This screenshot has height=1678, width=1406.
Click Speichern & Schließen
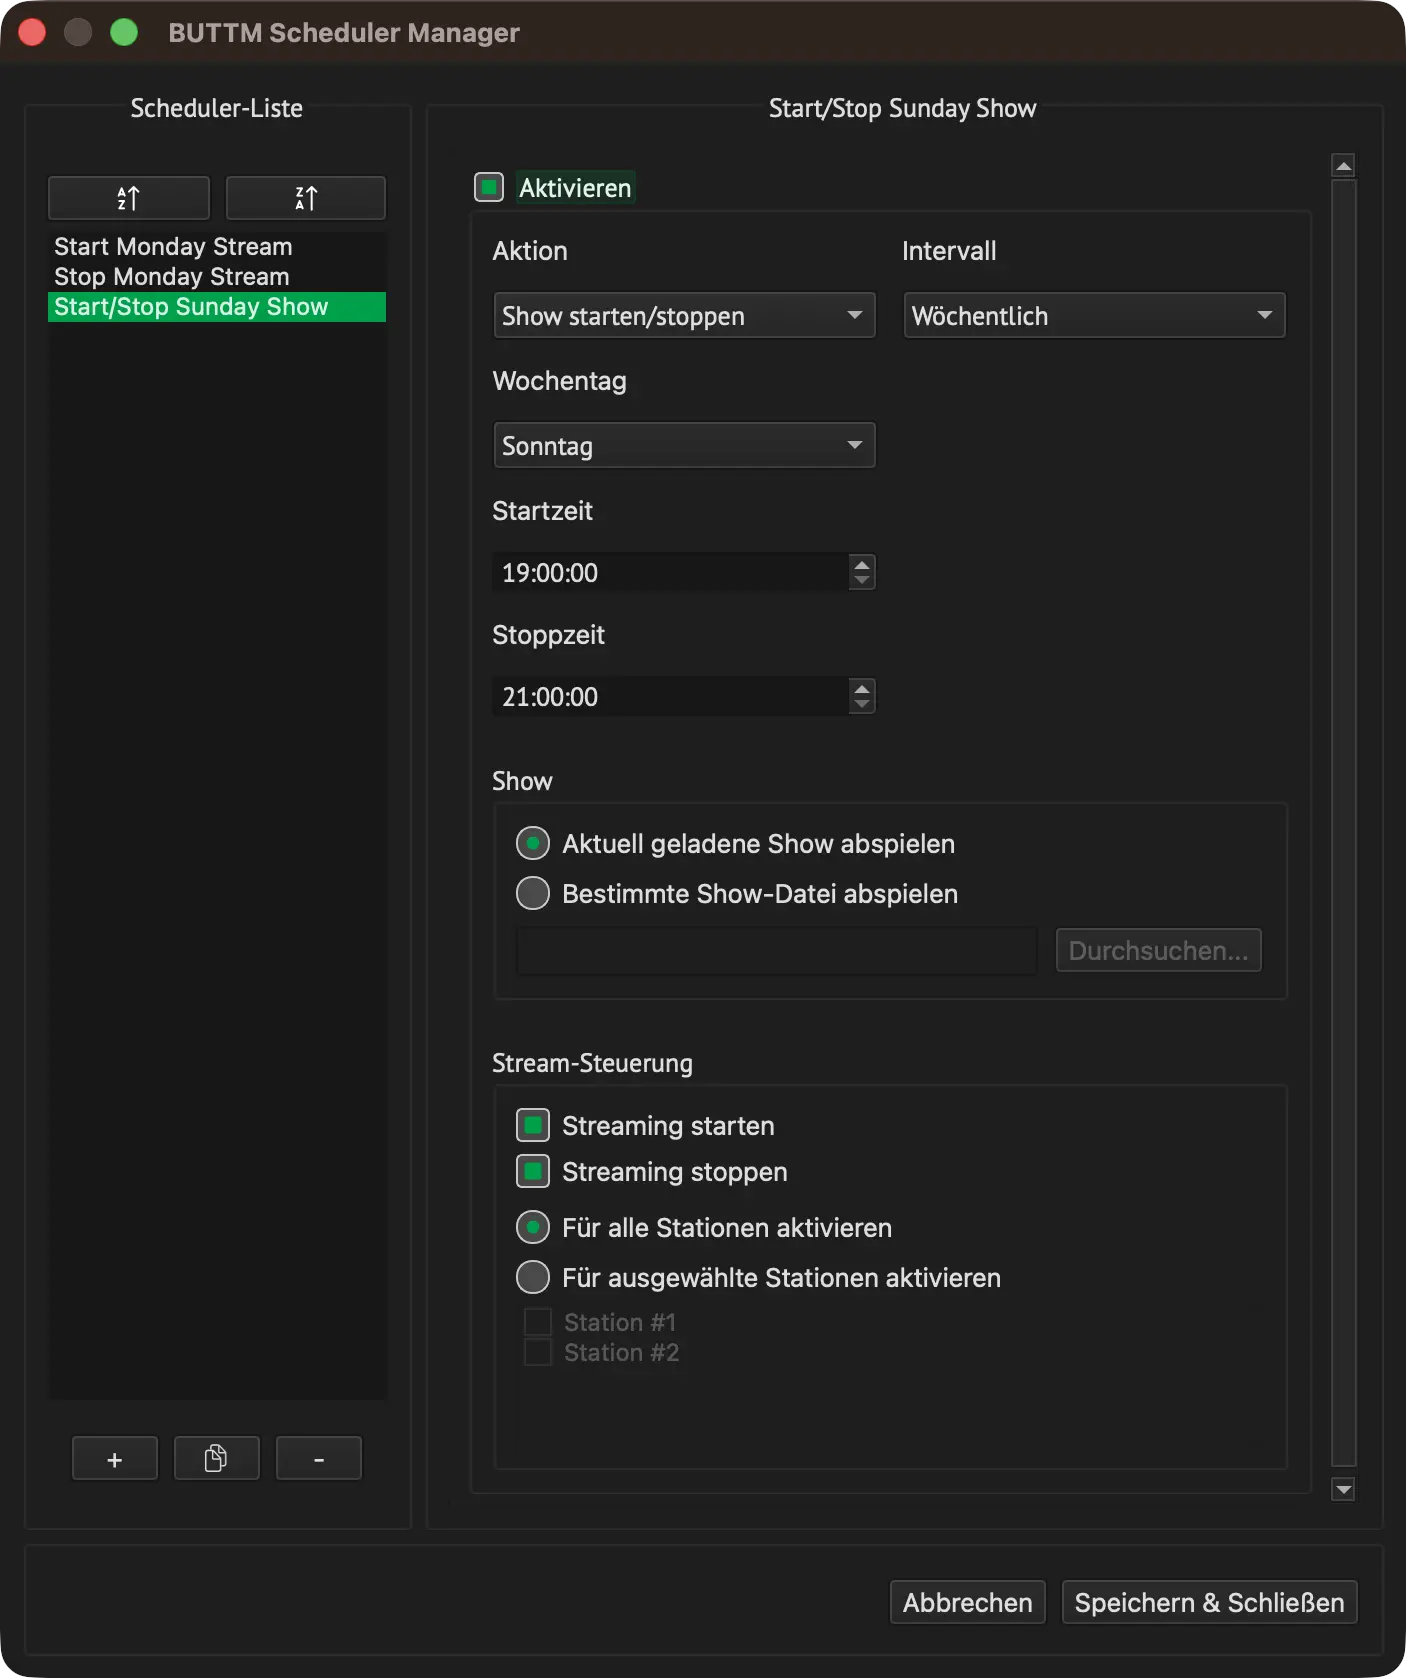pyautogui.click(x=1210, y=1602)
